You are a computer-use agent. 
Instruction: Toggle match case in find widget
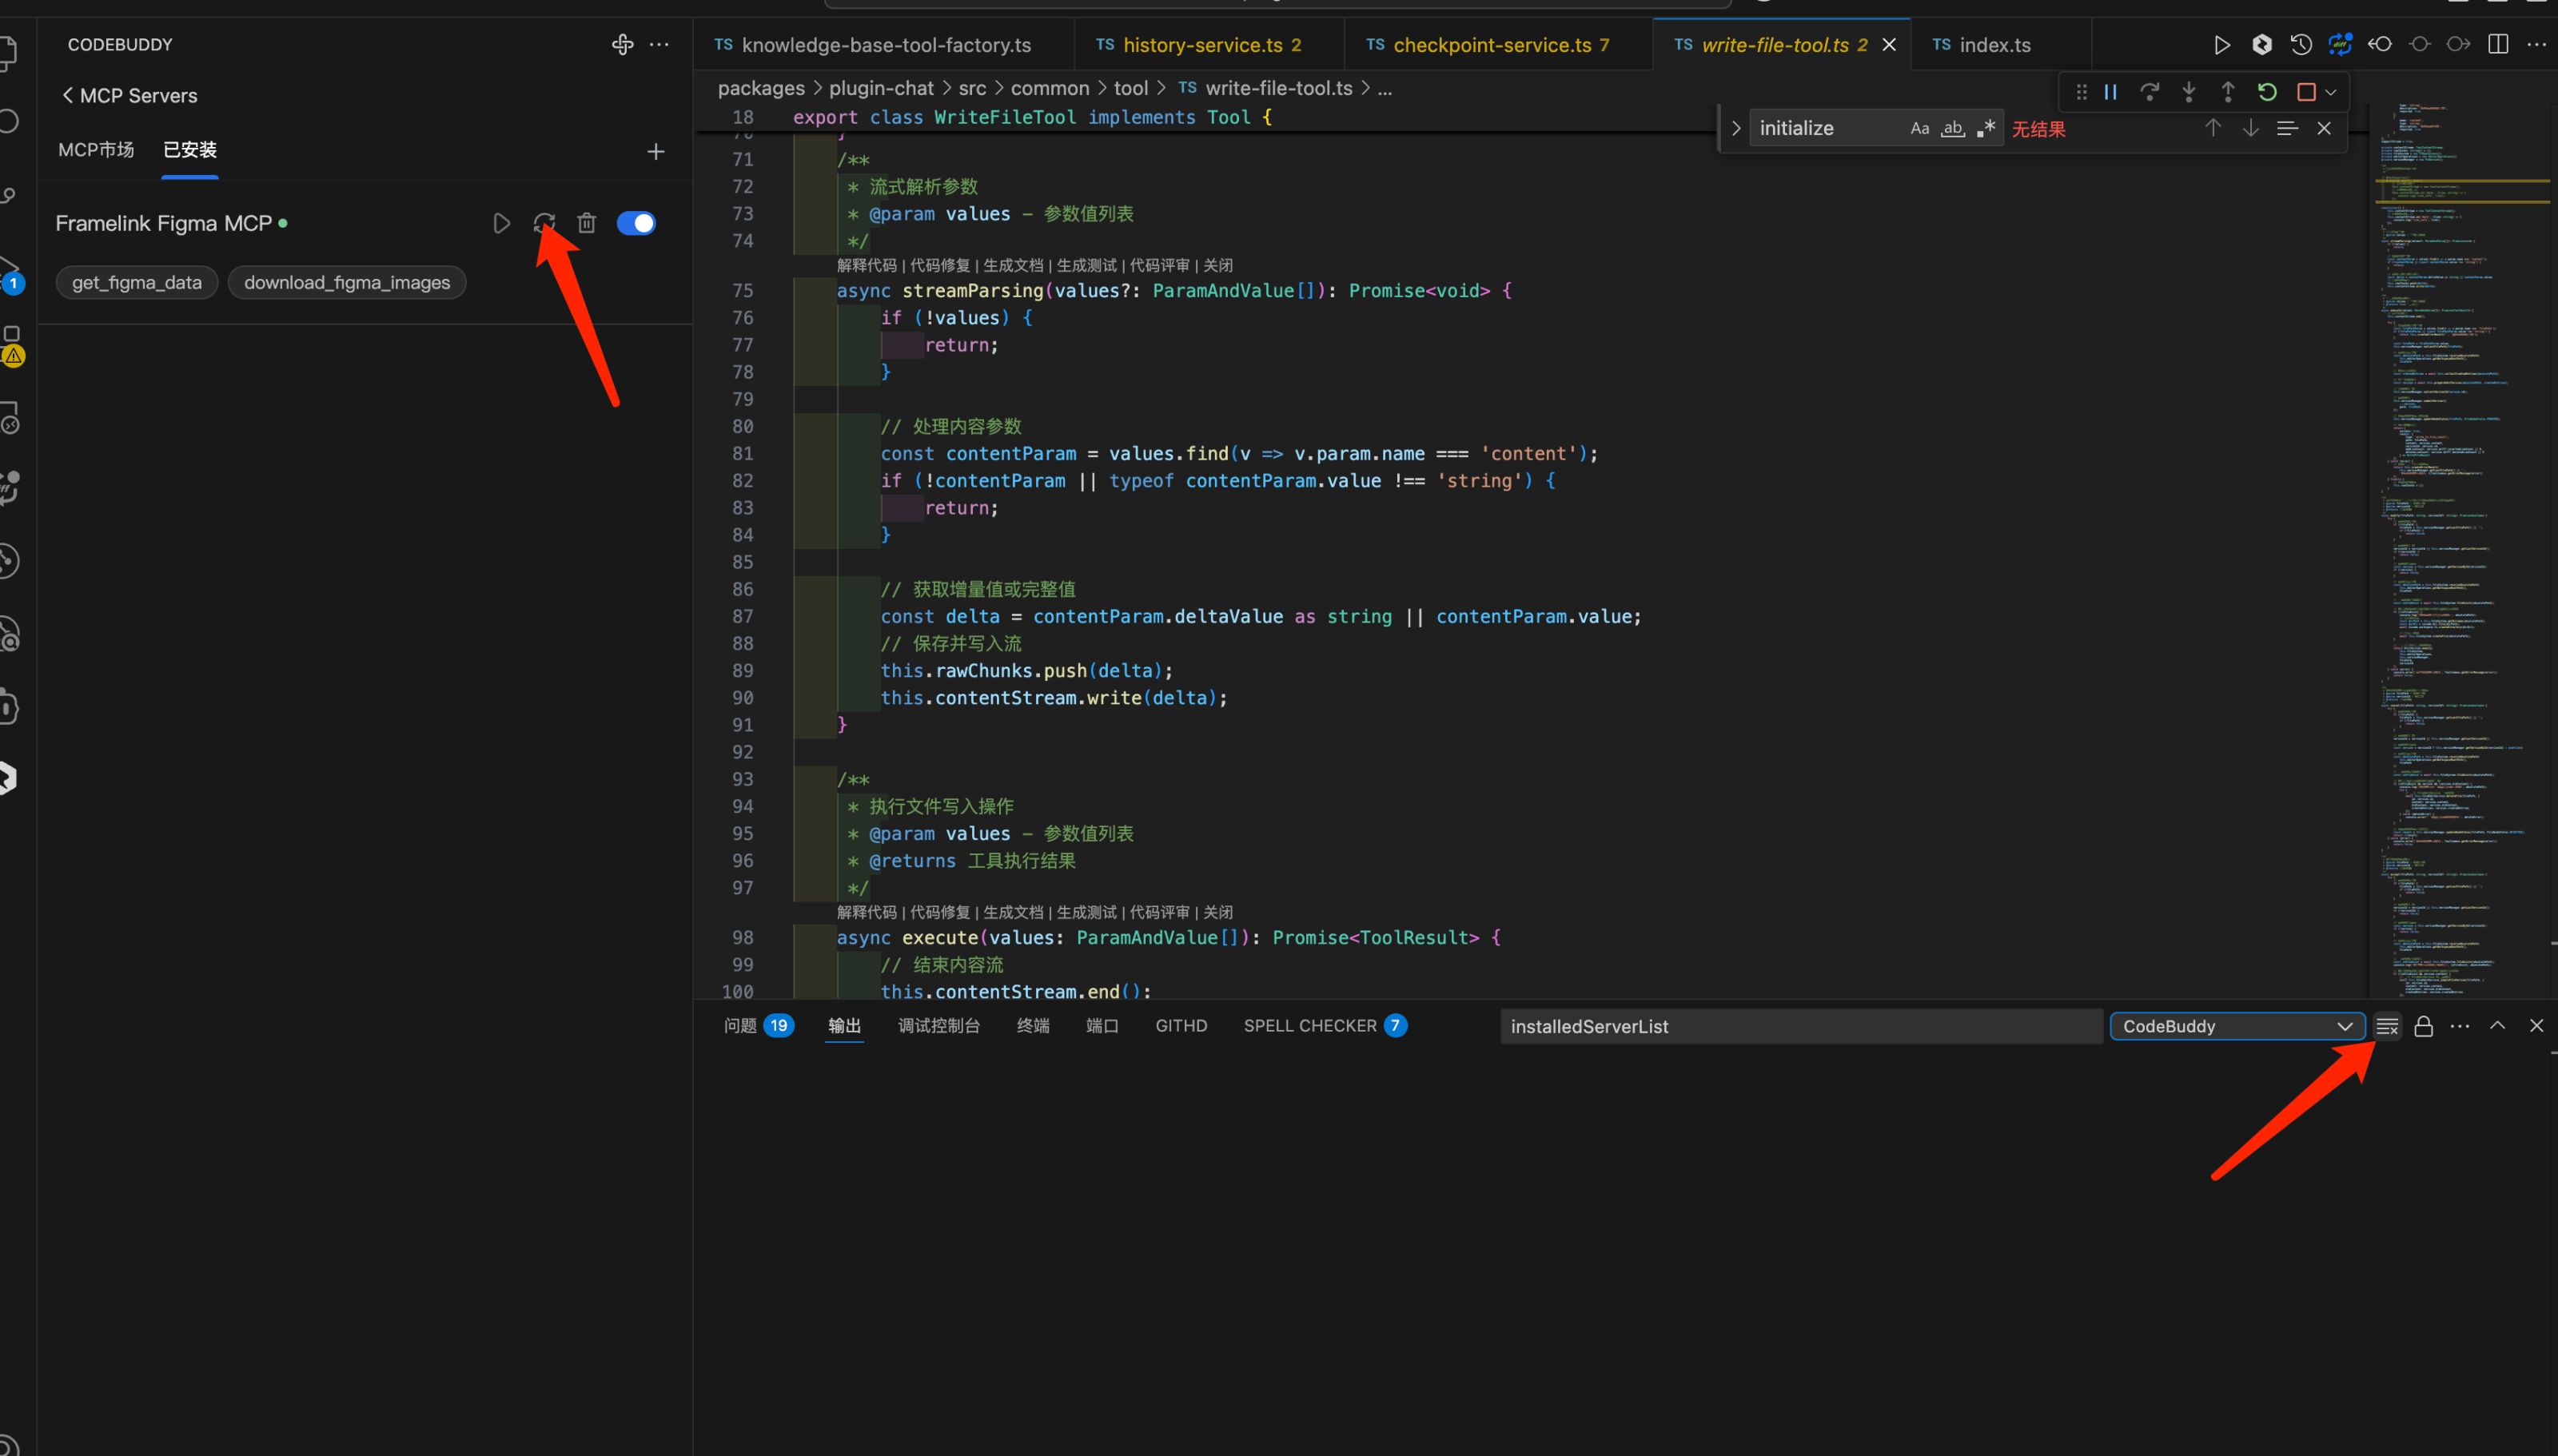coord(1919,129)
